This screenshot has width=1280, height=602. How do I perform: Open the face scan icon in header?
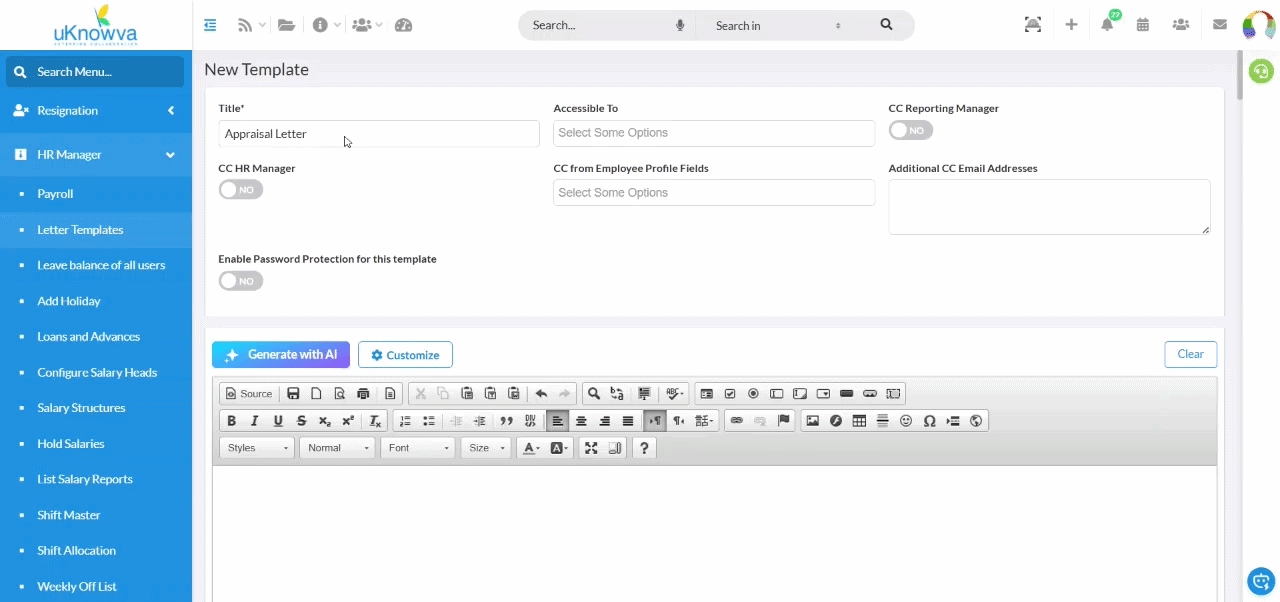(x=1033, y=25)
